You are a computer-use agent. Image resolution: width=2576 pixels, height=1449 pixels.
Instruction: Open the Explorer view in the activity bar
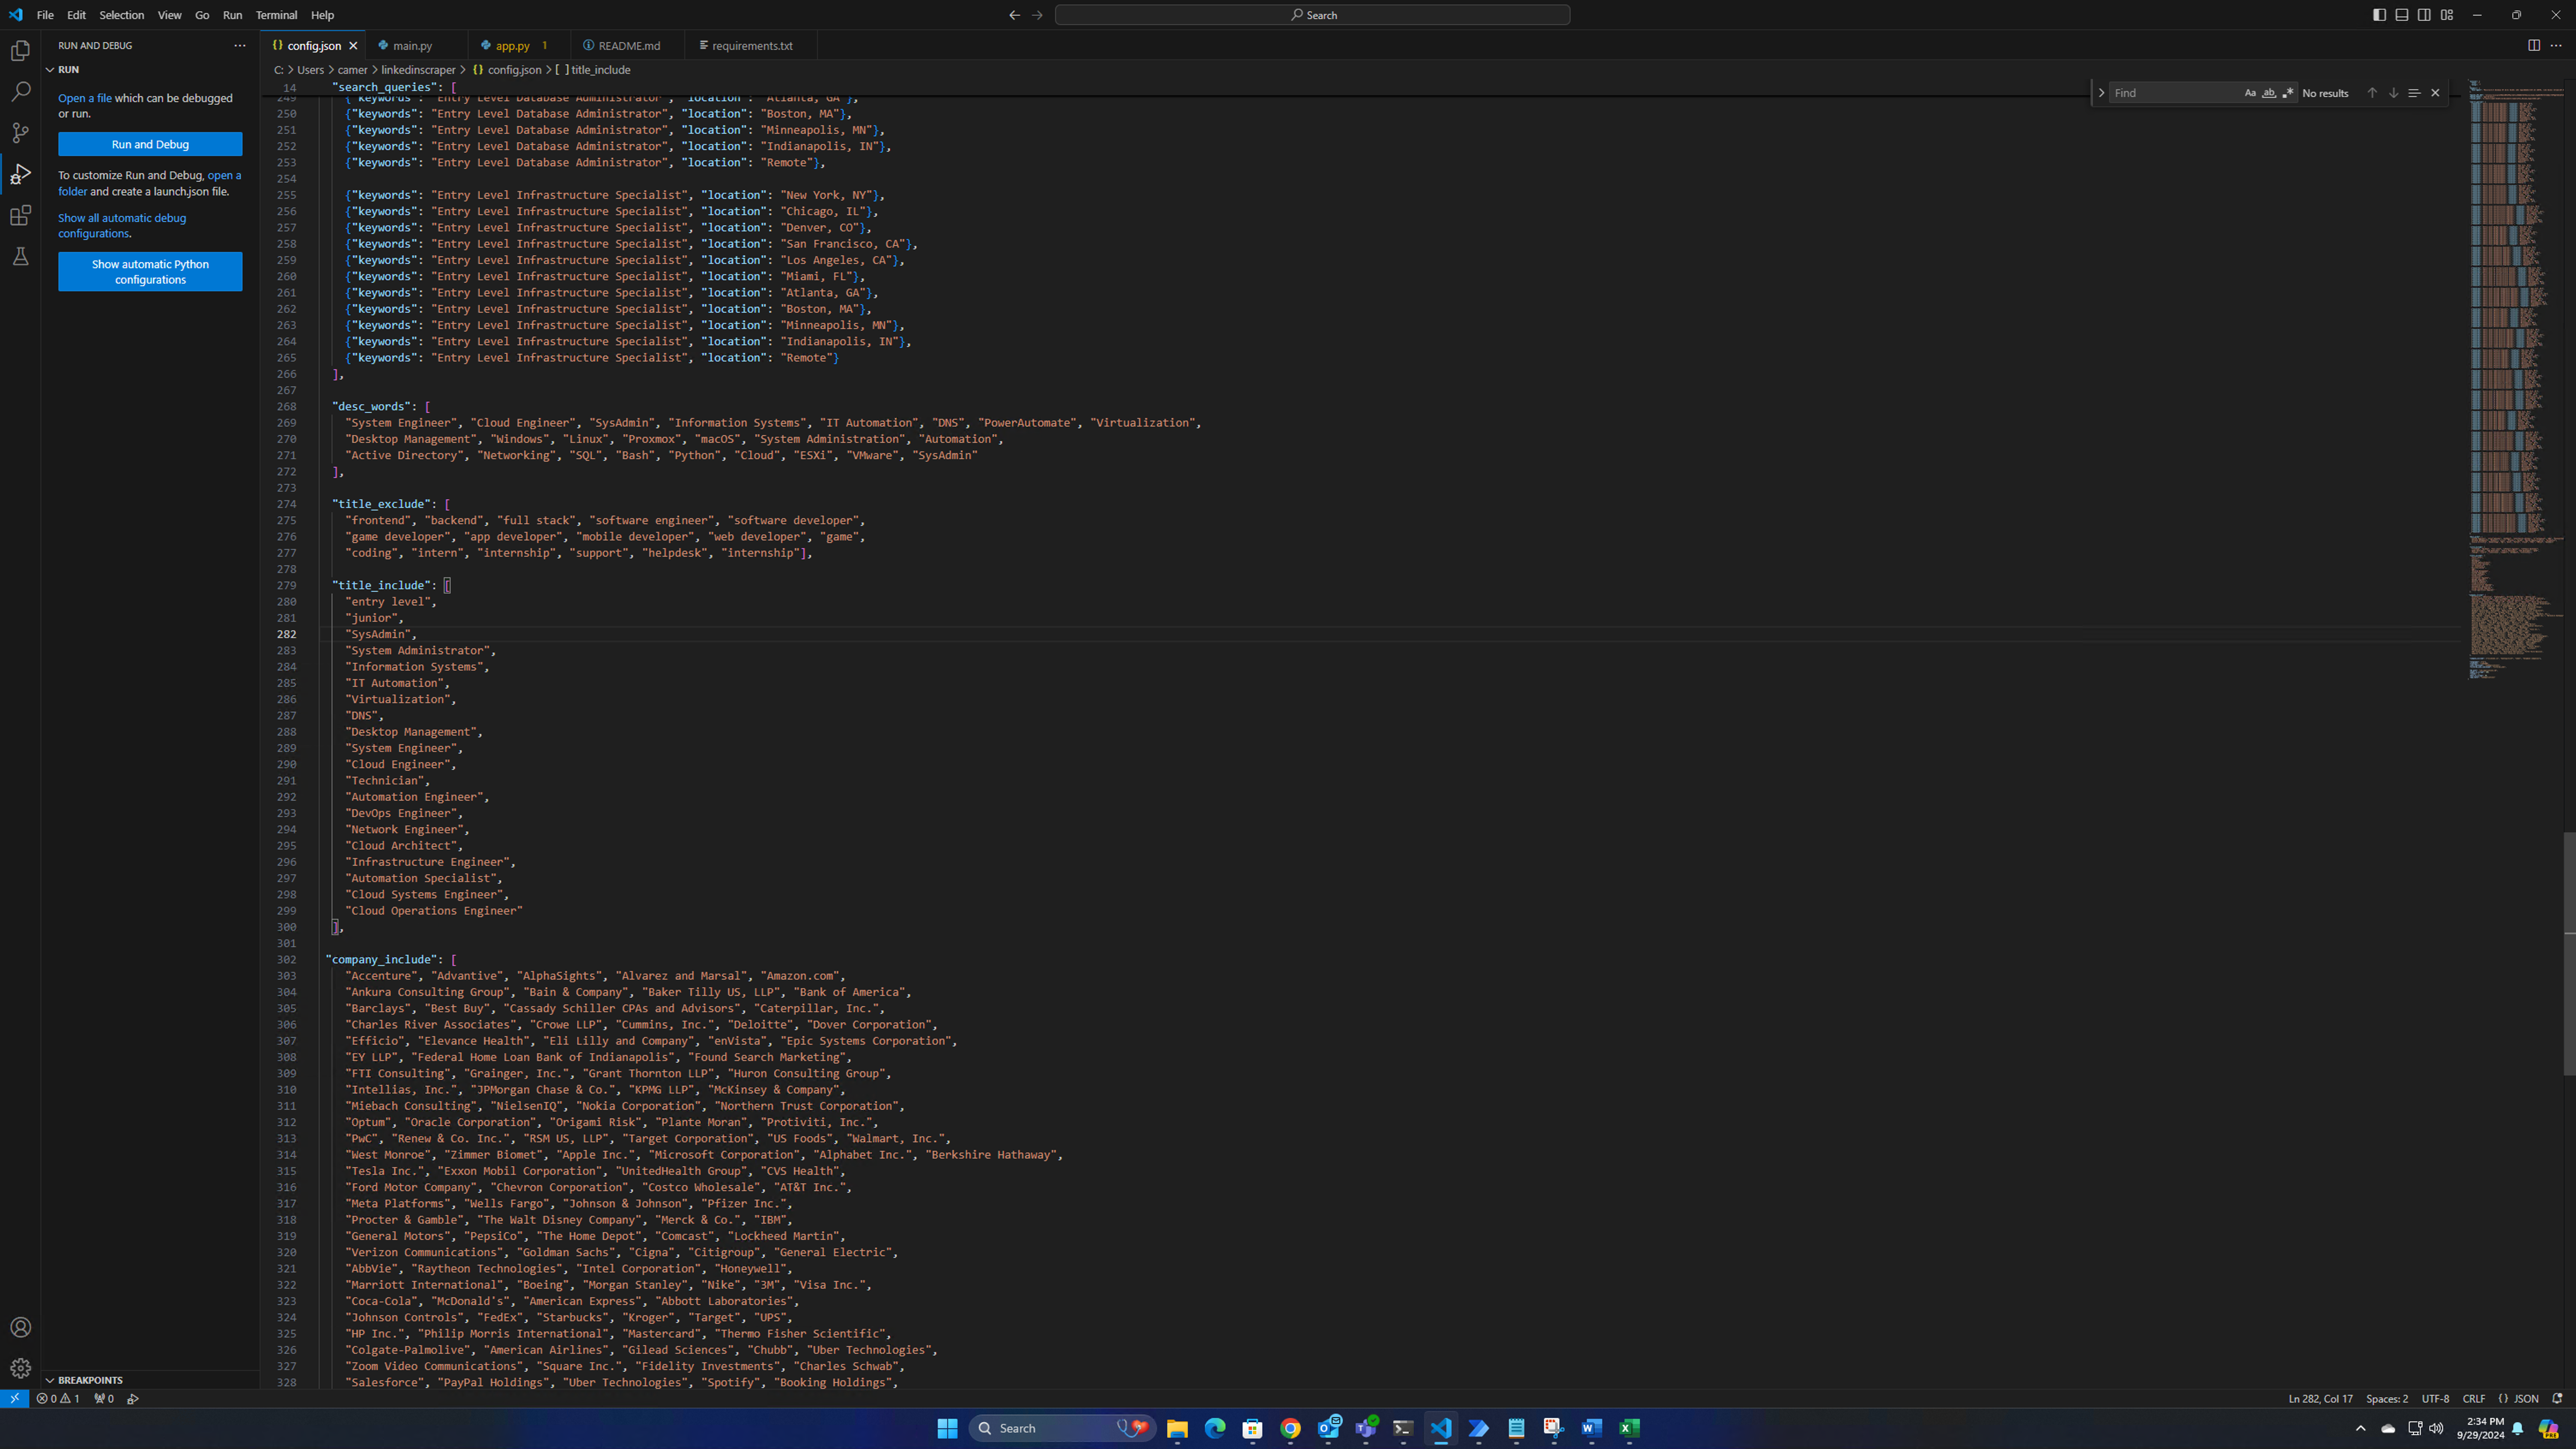(x=20, y=51)
